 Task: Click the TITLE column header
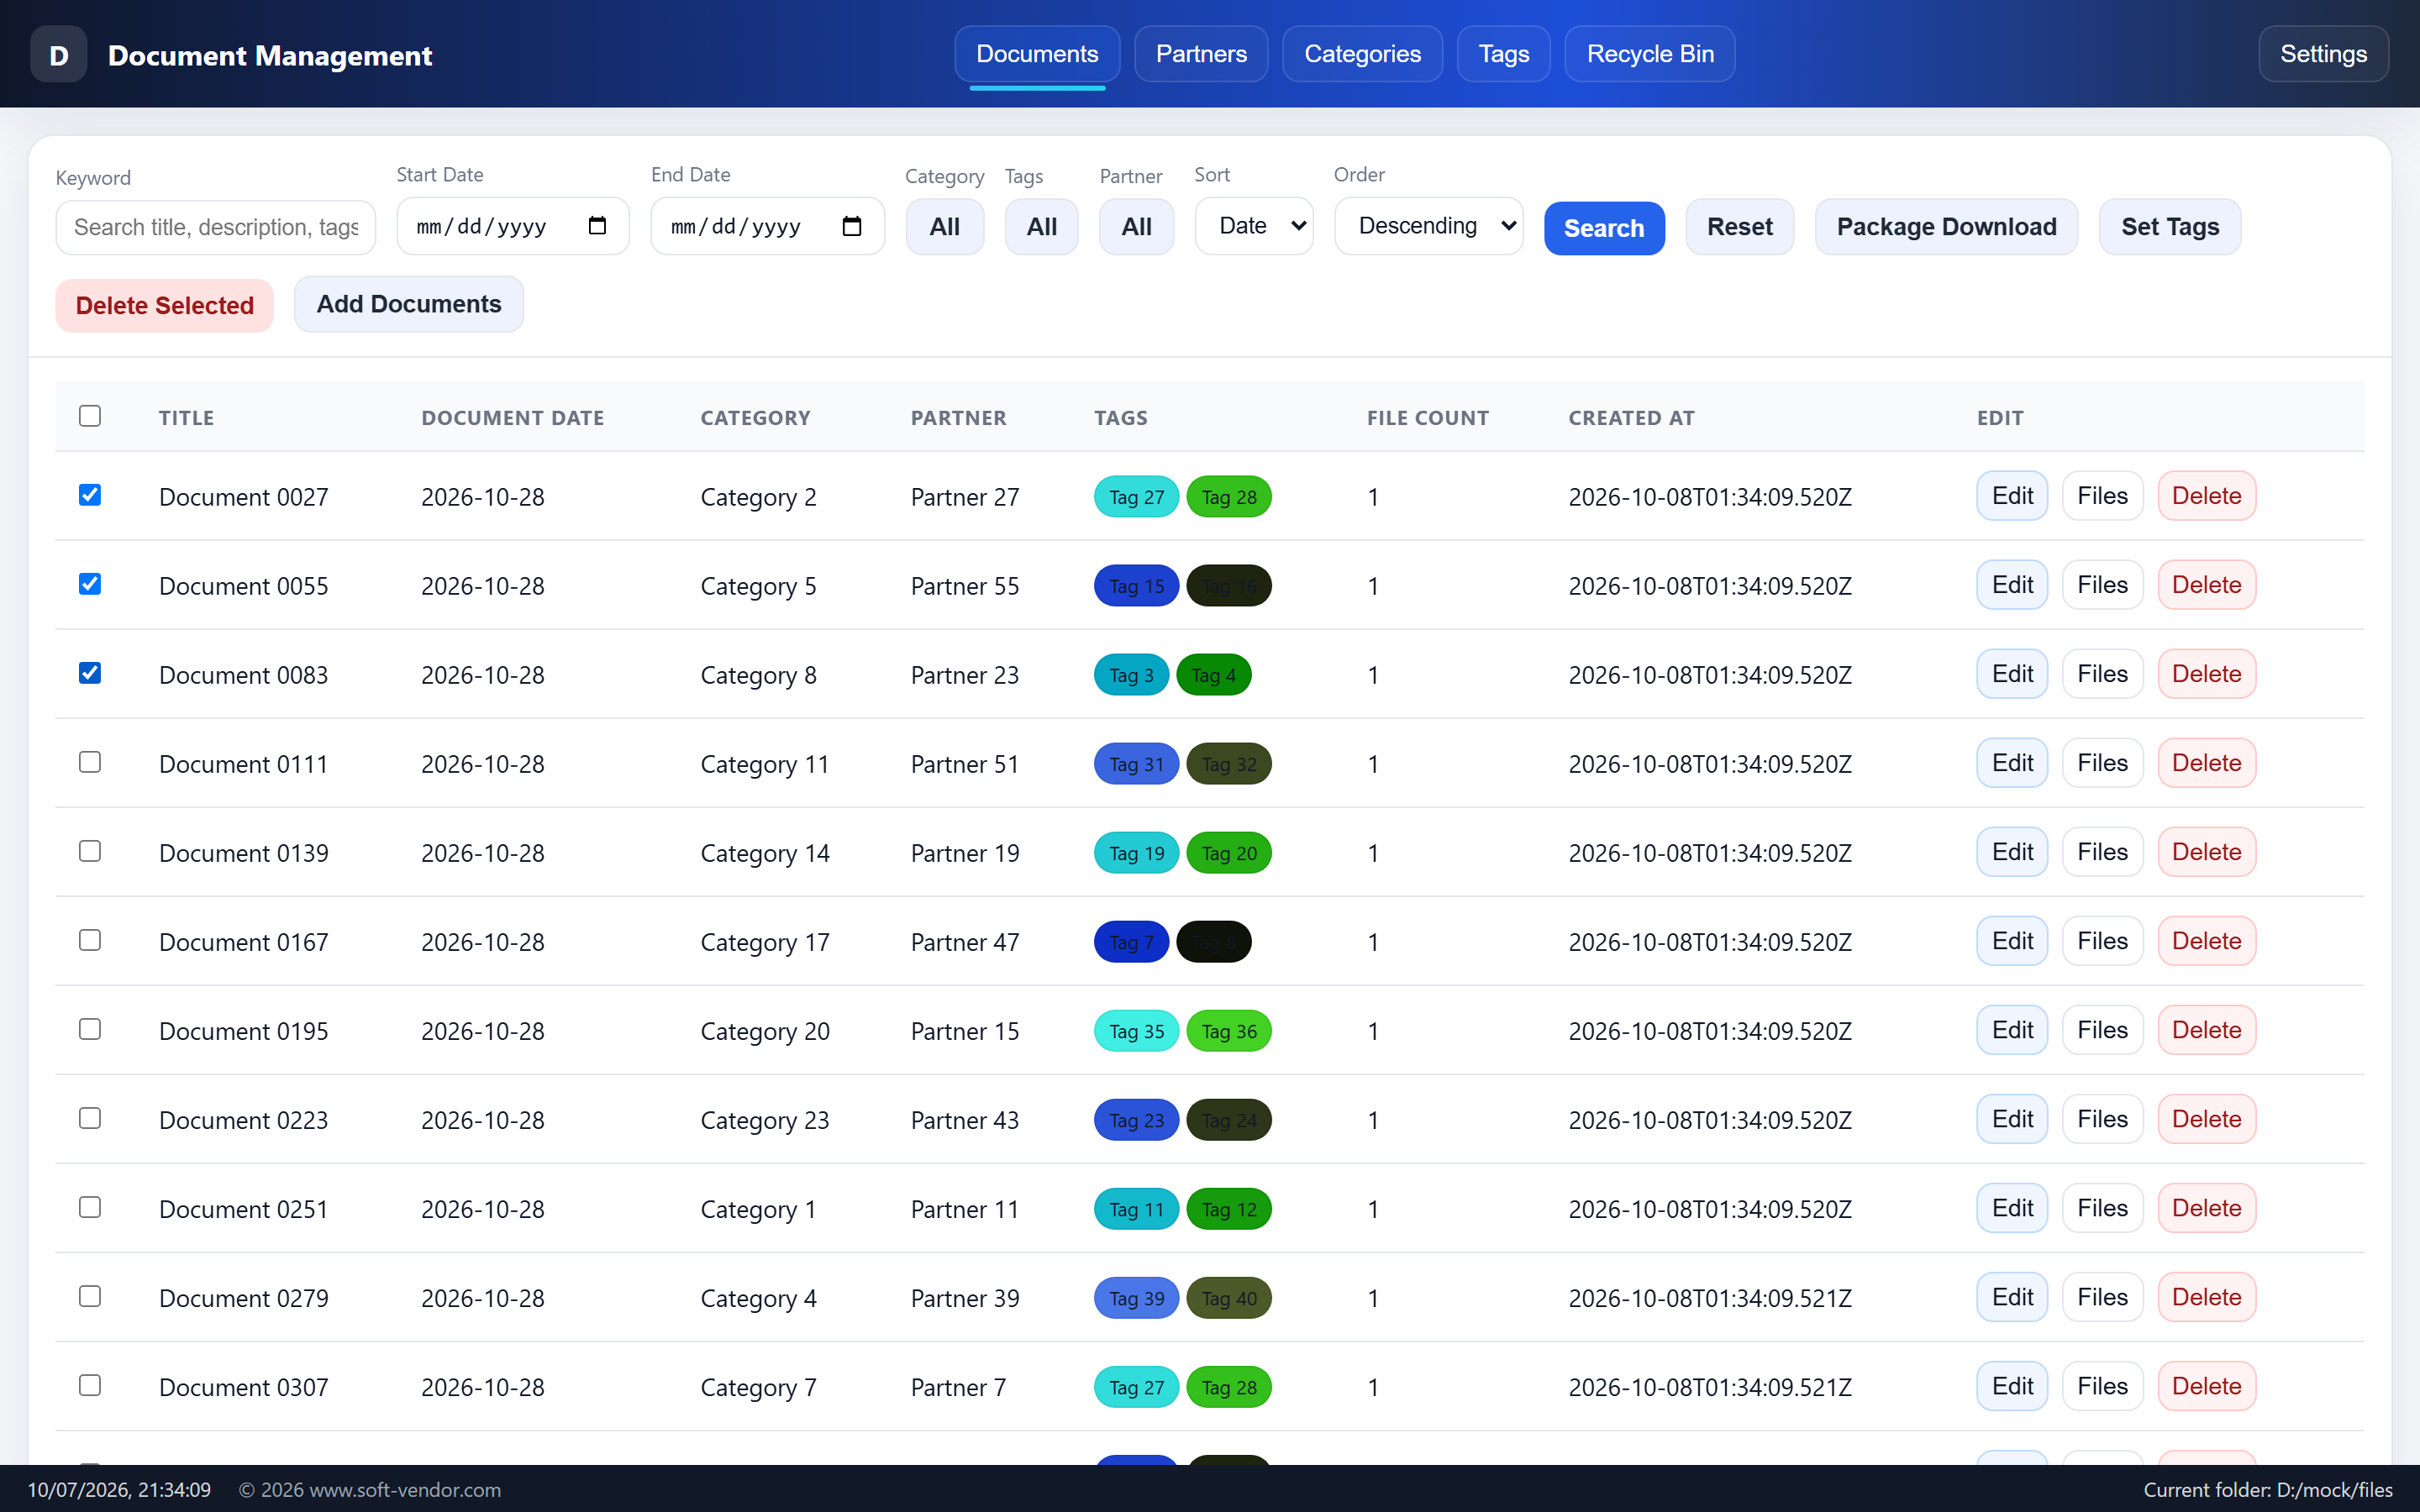(187, 418)
